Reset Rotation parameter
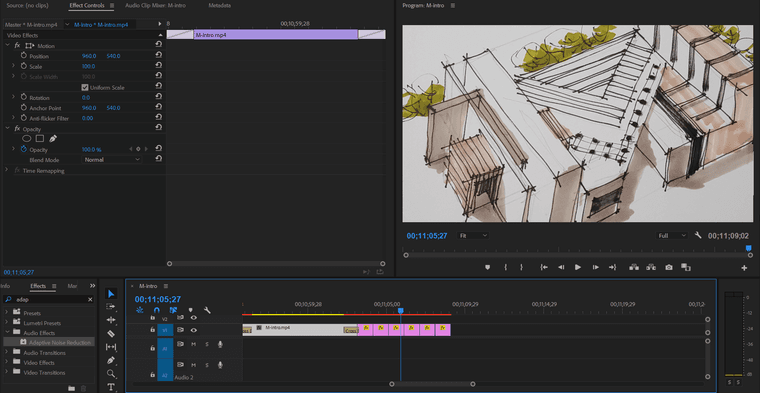The width and height of the screenshot is (760, 393). click(x=158, y=97)
